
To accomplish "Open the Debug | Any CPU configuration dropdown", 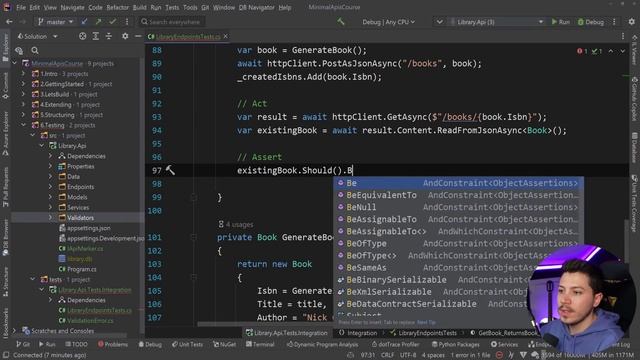I will [388, 22].
